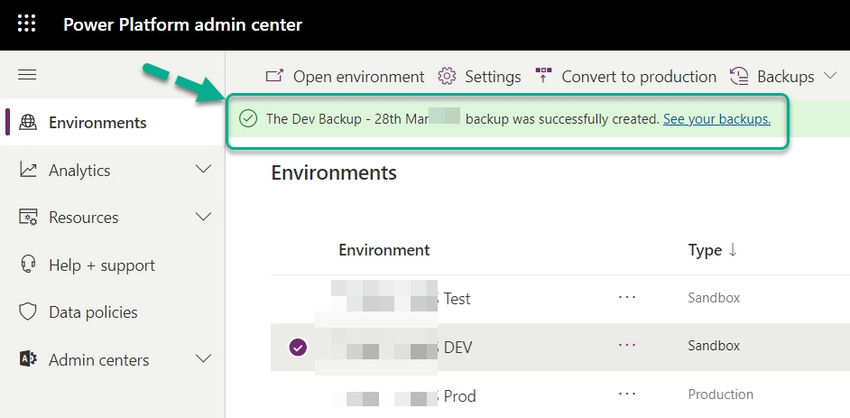Collapse the navigation hamburger menu
Image resolution: width=850 pixels, height=418 pixels.
[x=27, y=75]
